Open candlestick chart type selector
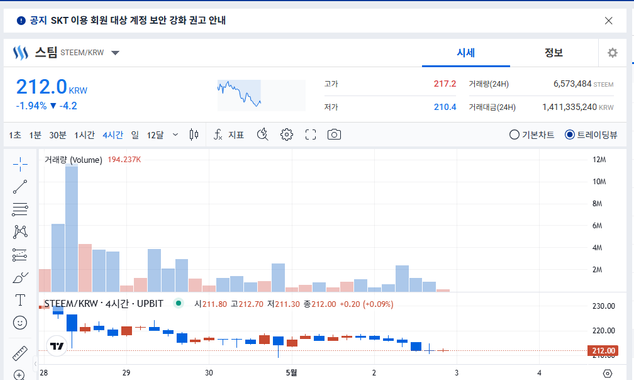Viewport: 634px width, 380px height. click(194, 135)
